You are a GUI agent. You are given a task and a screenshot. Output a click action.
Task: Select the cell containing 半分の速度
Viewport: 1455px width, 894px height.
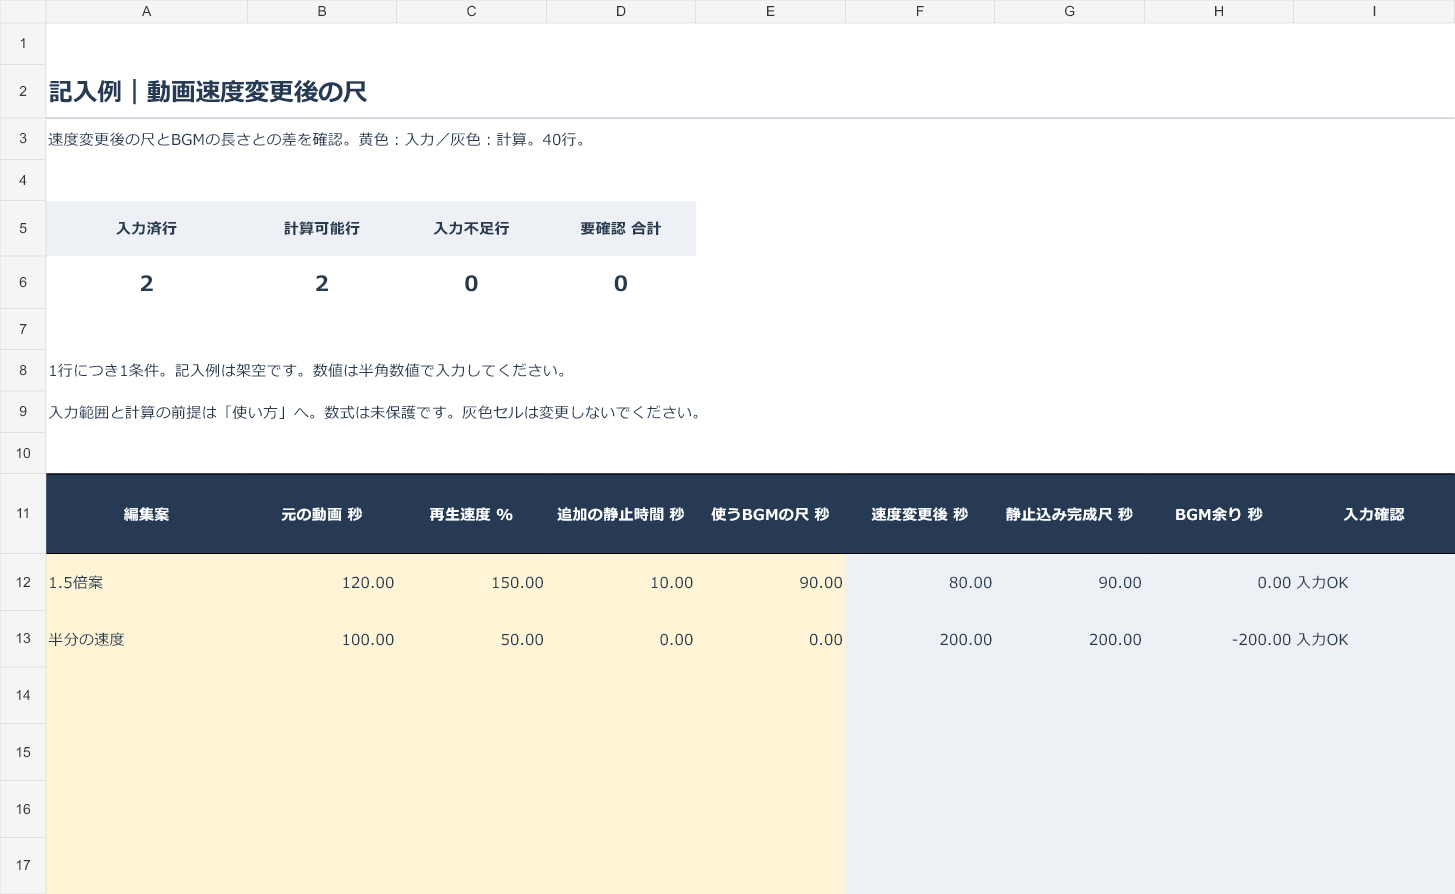[x=146, y=639]
